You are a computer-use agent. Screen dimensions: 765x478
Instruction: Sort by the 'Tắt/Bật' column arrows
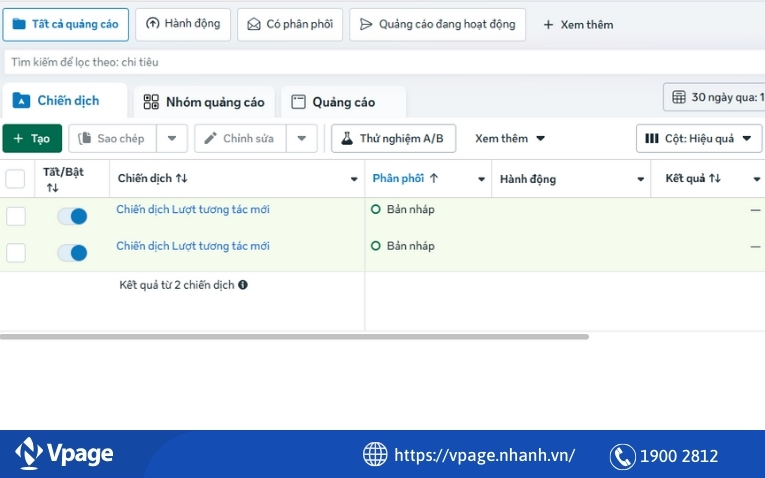[53, 188]
